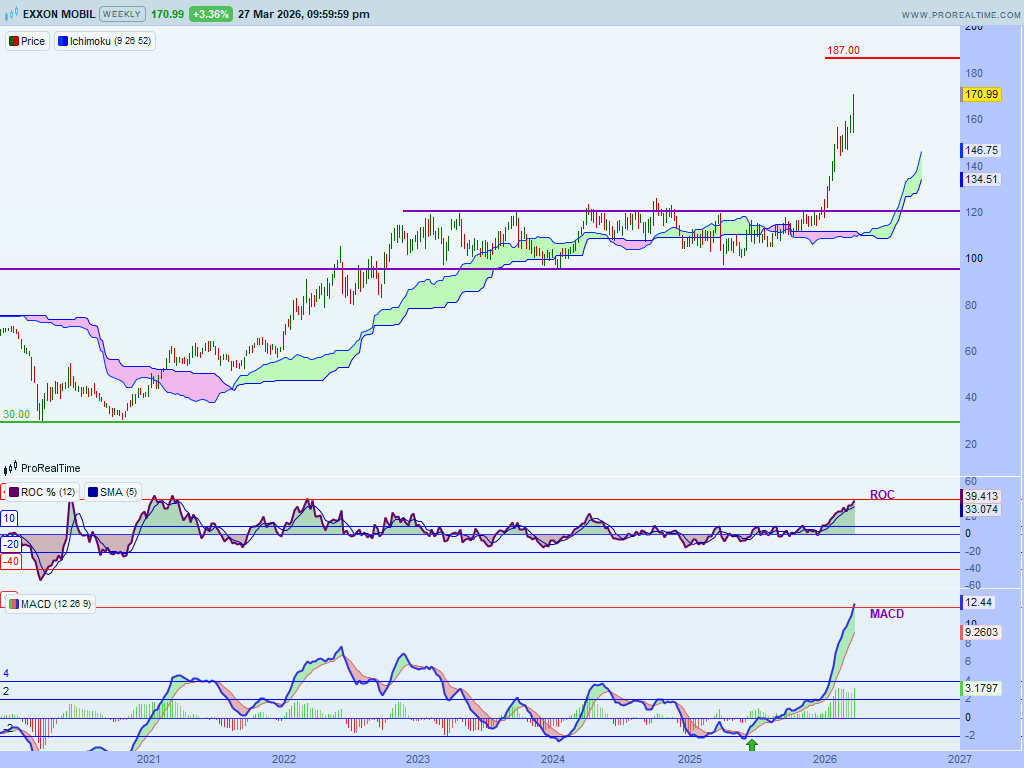Click the red 187.00 target line label
This screenshot has width=1024, height=768.
pyautogui.click(x=843, y=50)
